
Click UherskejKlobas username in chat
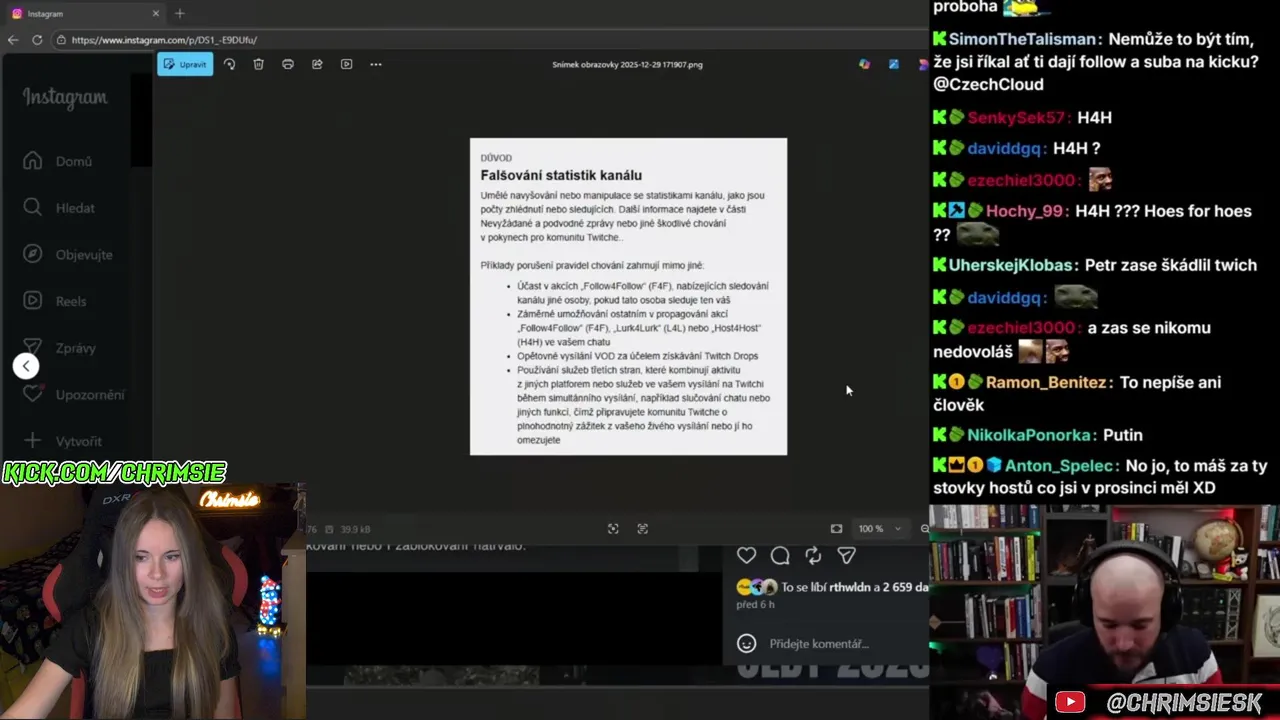click(1012, 265)
